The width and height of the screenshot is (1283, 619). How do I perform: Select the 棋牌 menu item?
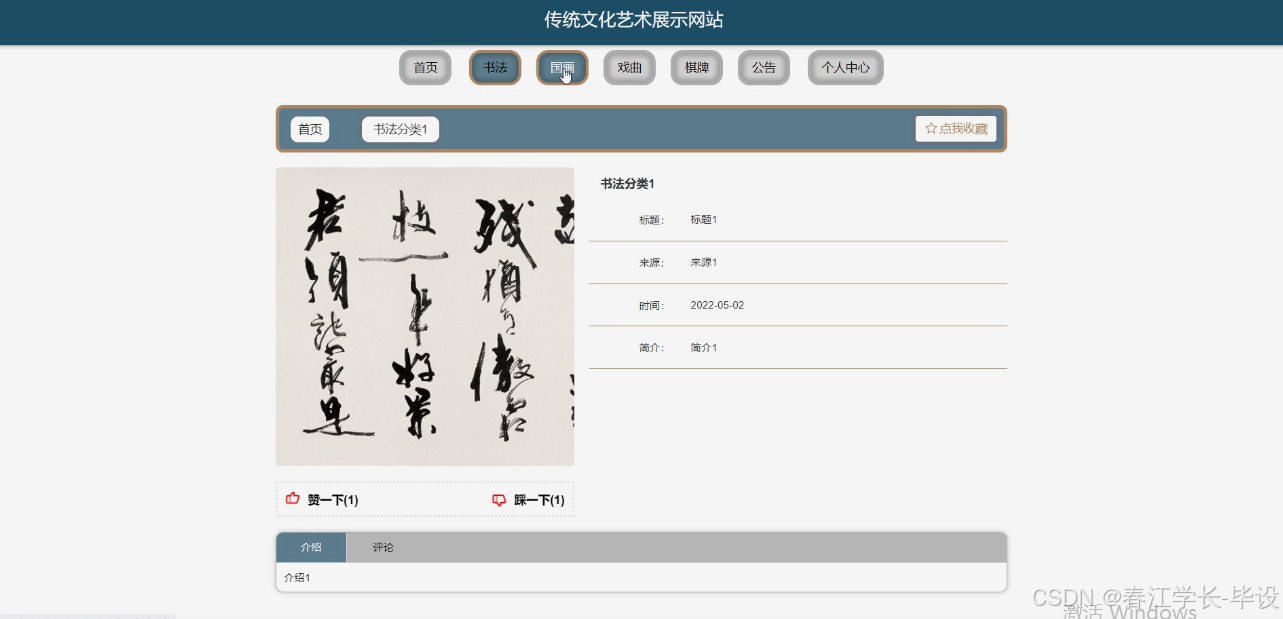point(697,68)
